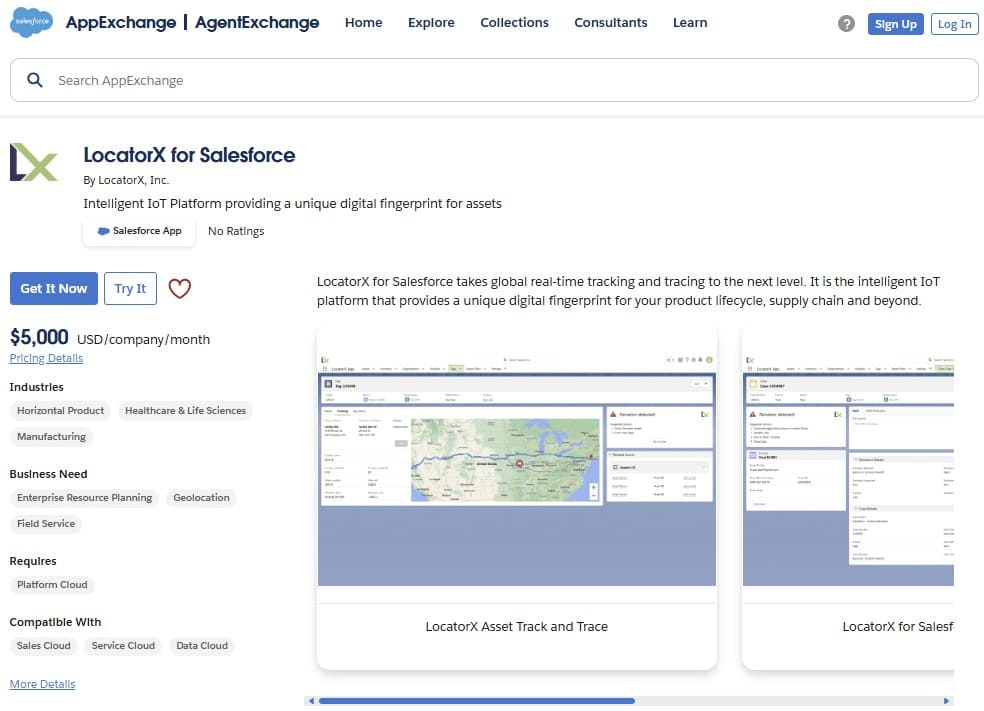Open the Learn menu

(x=690, y=23)
